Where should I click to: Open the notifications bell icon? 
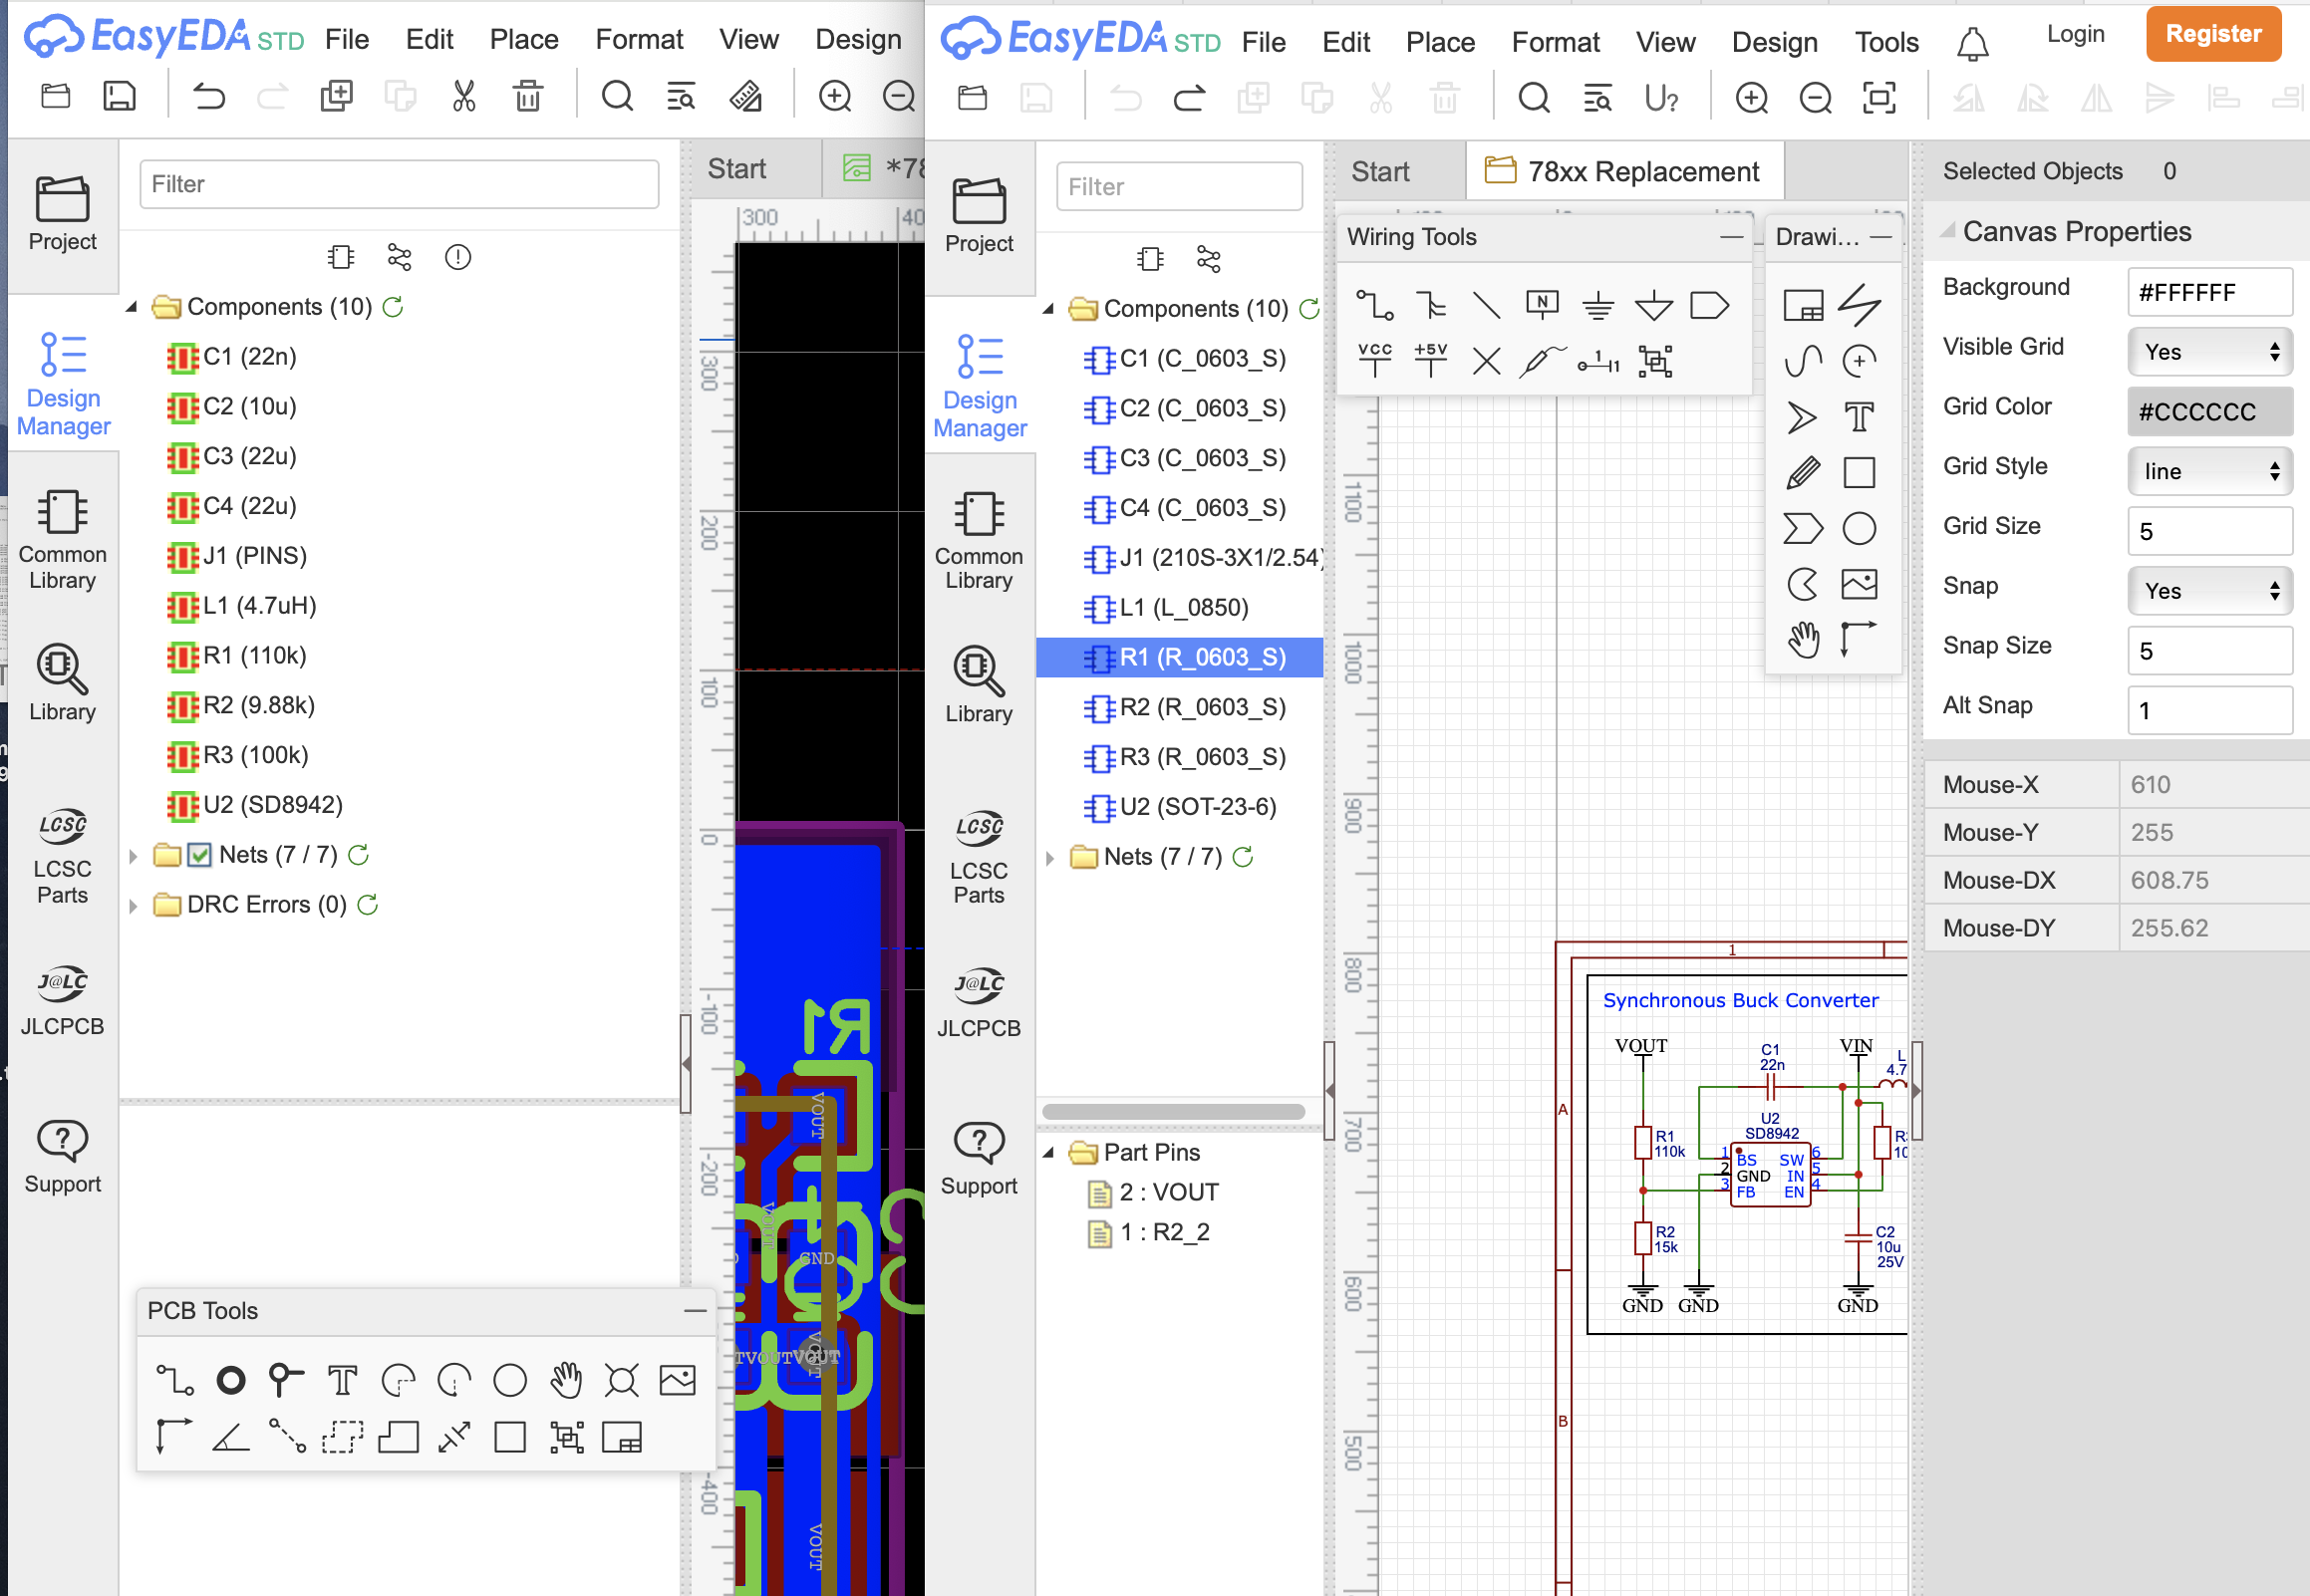tap(1972, 43)
